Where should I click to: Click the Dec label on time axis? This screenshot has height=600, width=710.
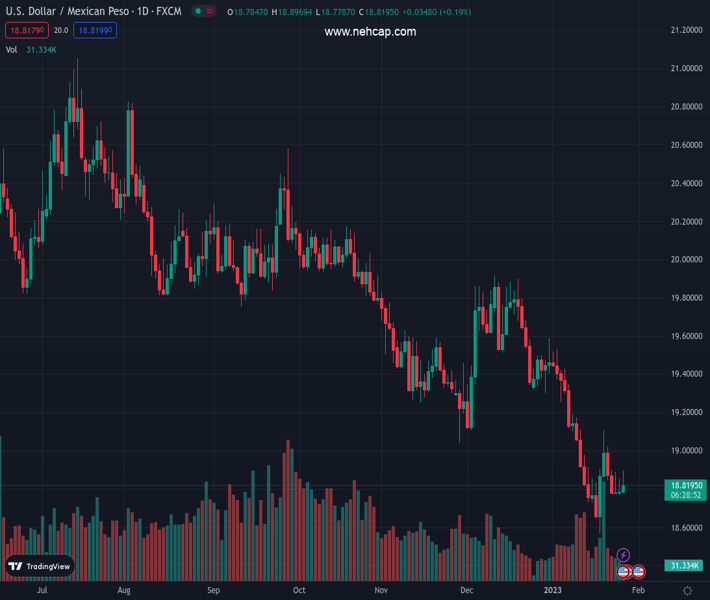466,591
